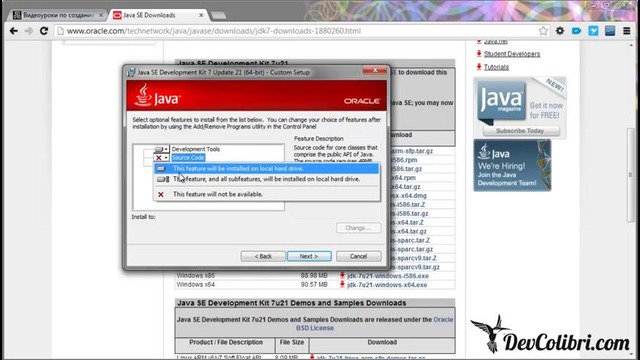Image resolution: width=640 pixels, height=360 pixels.
Task: Cancel the Java installation
Action: 358,256
